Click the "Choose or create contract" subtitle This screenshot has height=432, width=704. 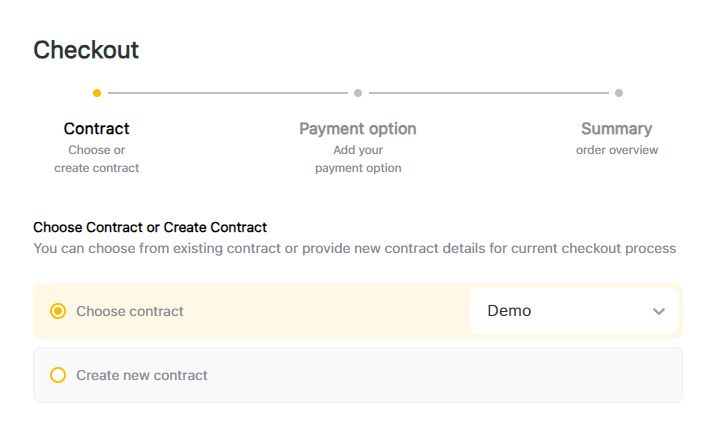[x=97, y=159]
